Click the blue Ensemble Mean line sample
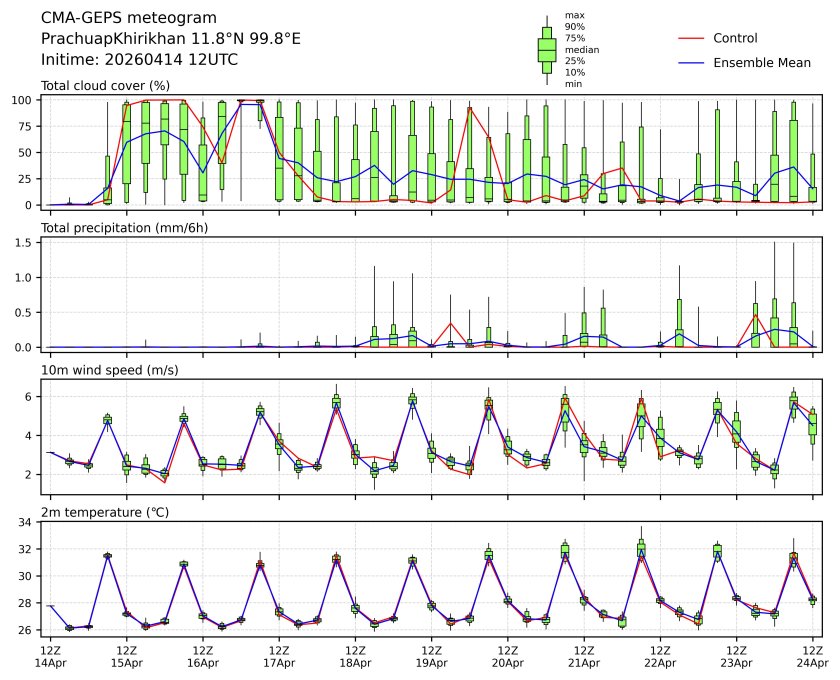This screenshot has height=680, width=840. click(x=691, y=63)
